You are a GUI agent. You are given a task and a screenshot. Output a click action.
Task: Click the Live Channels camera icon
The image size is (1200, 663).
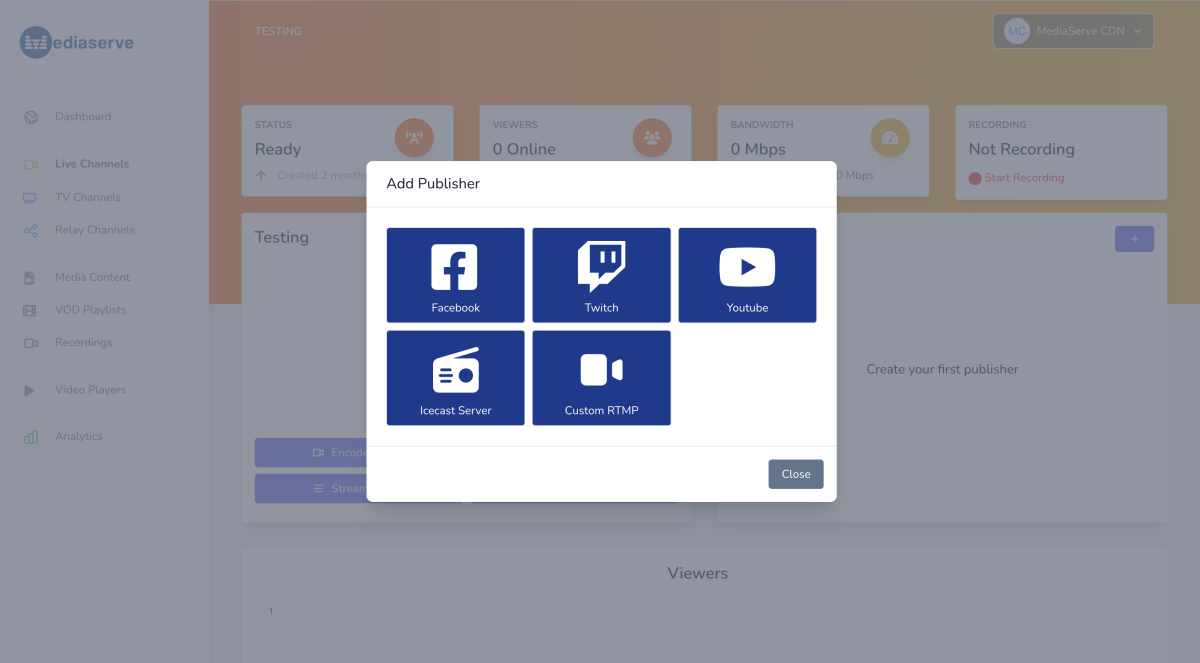31,164
